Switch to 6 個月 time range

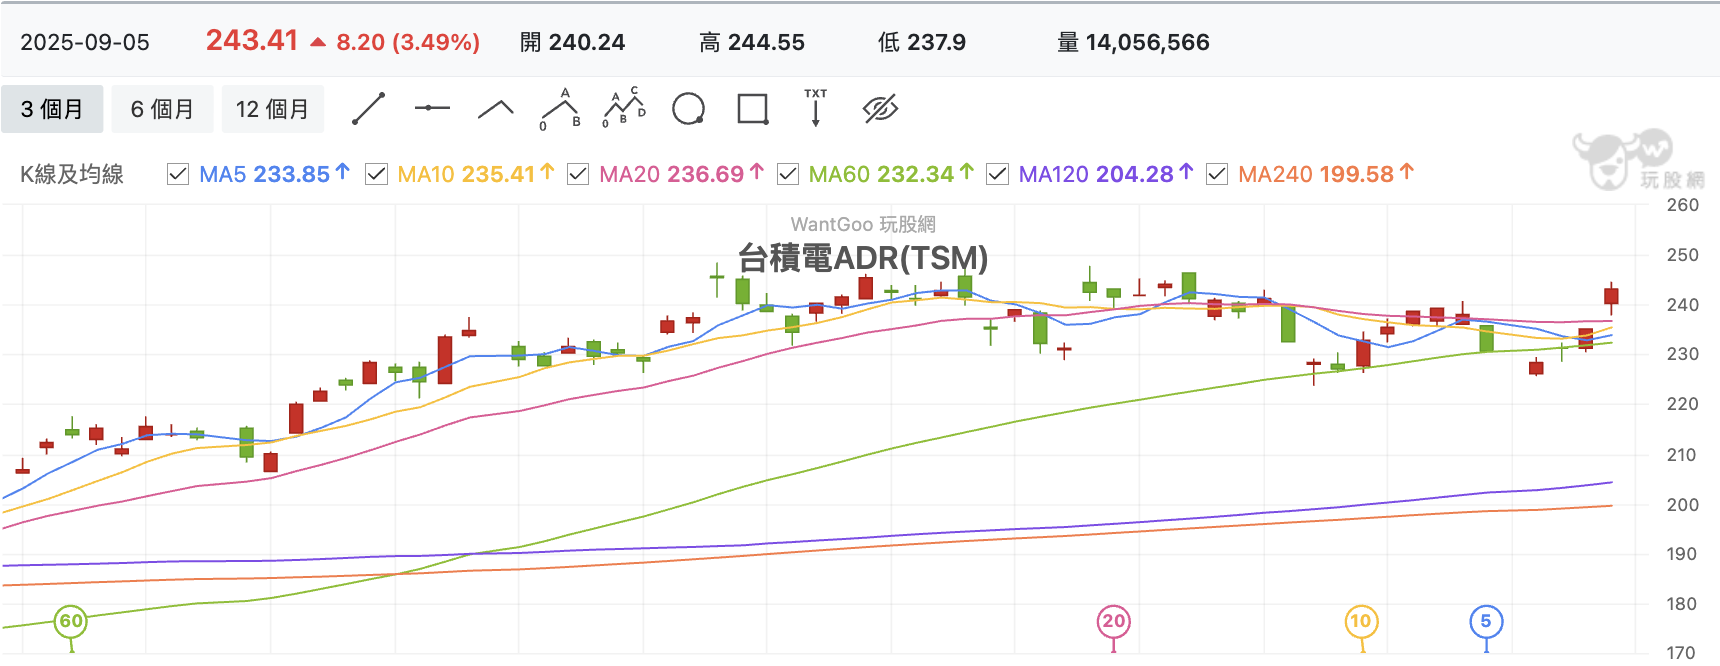coord(162,109)
